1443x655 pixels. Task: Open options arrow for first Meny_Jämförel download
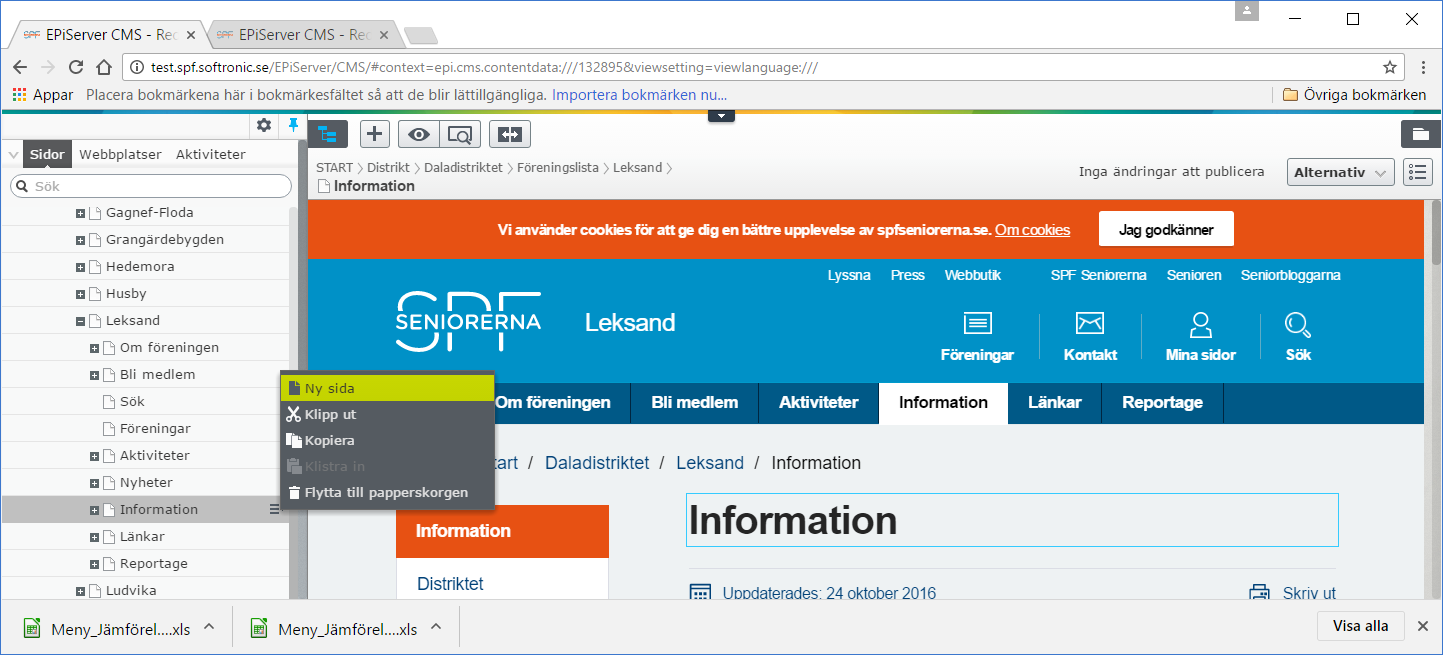[209, 628]
